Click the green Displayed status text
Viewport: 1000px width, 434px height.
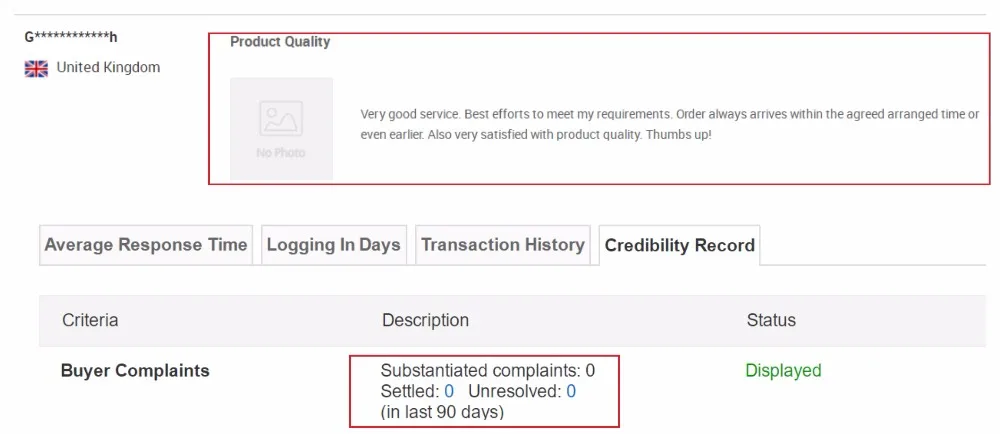pyautogui.click(x=783, y=370)
